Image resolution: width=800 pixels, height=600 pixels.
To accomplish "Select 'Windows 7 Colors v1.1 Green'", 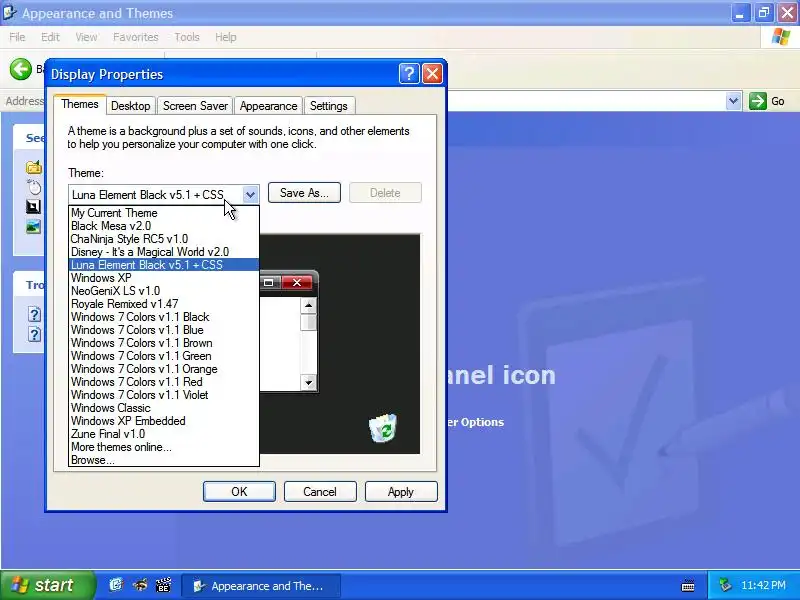I will (x=164, y=356).
